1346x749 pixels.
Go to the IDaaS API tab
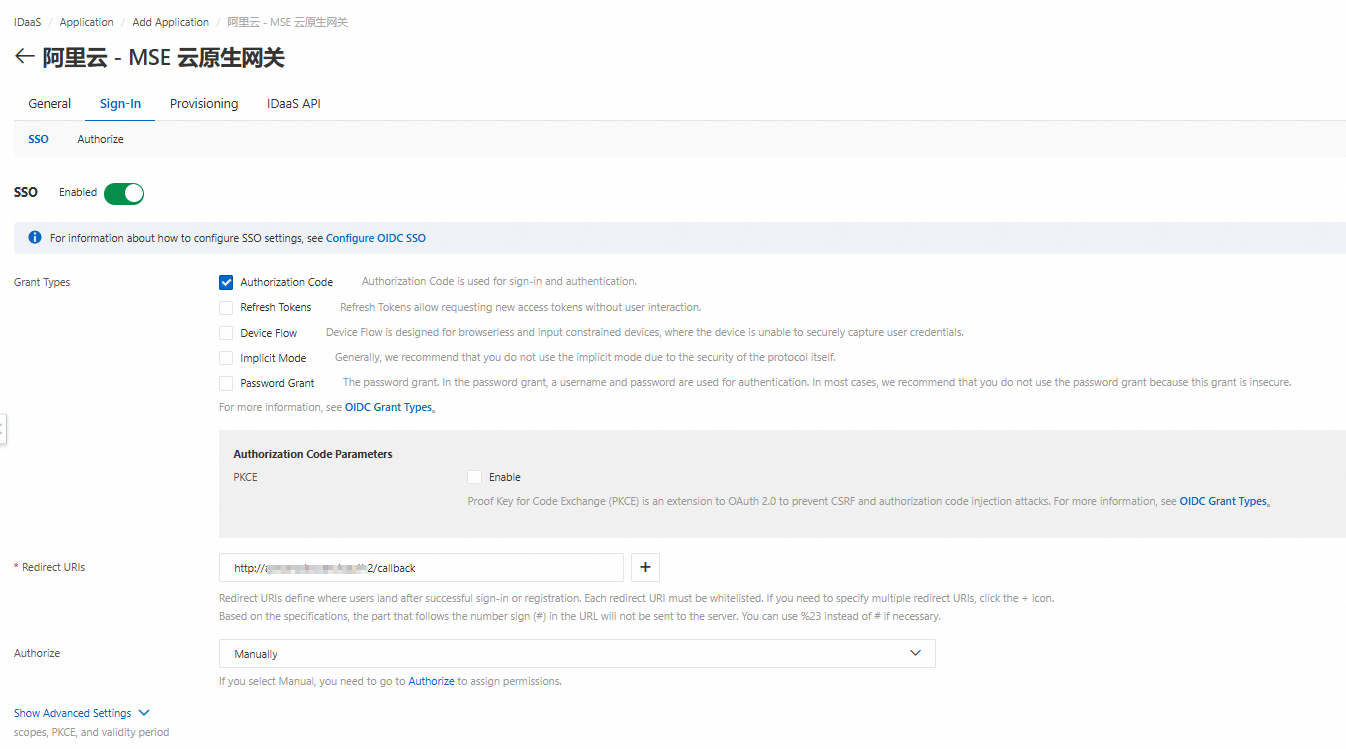293,104
